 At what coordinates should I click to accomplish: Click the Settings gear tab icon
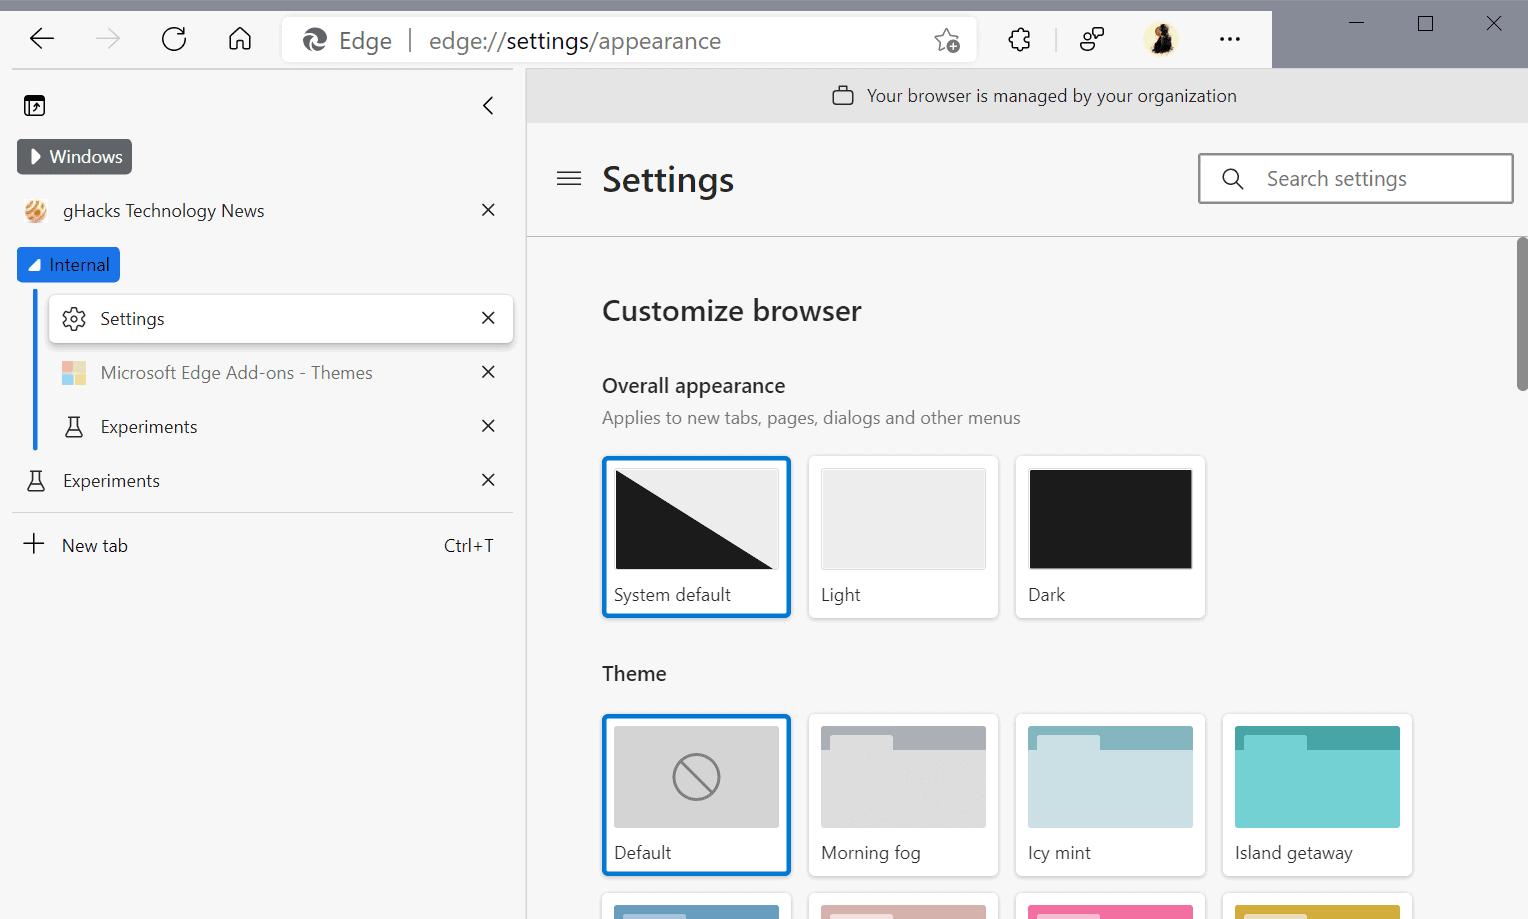[74, 319]
